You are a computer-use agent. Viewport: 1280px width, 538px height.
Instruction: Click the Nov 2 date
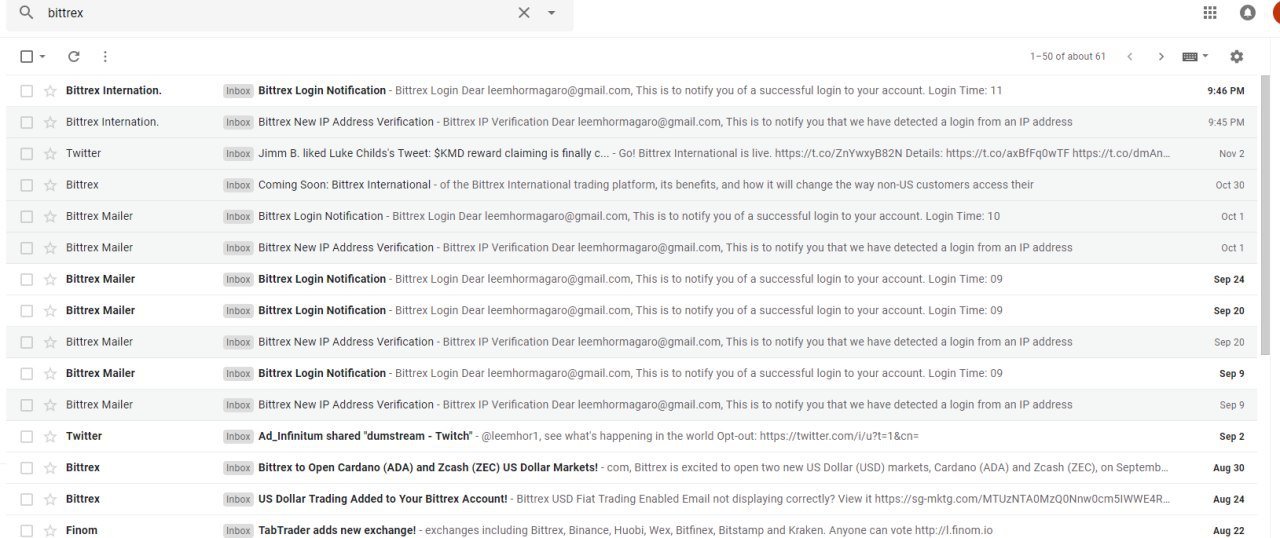pos(1231,154)
